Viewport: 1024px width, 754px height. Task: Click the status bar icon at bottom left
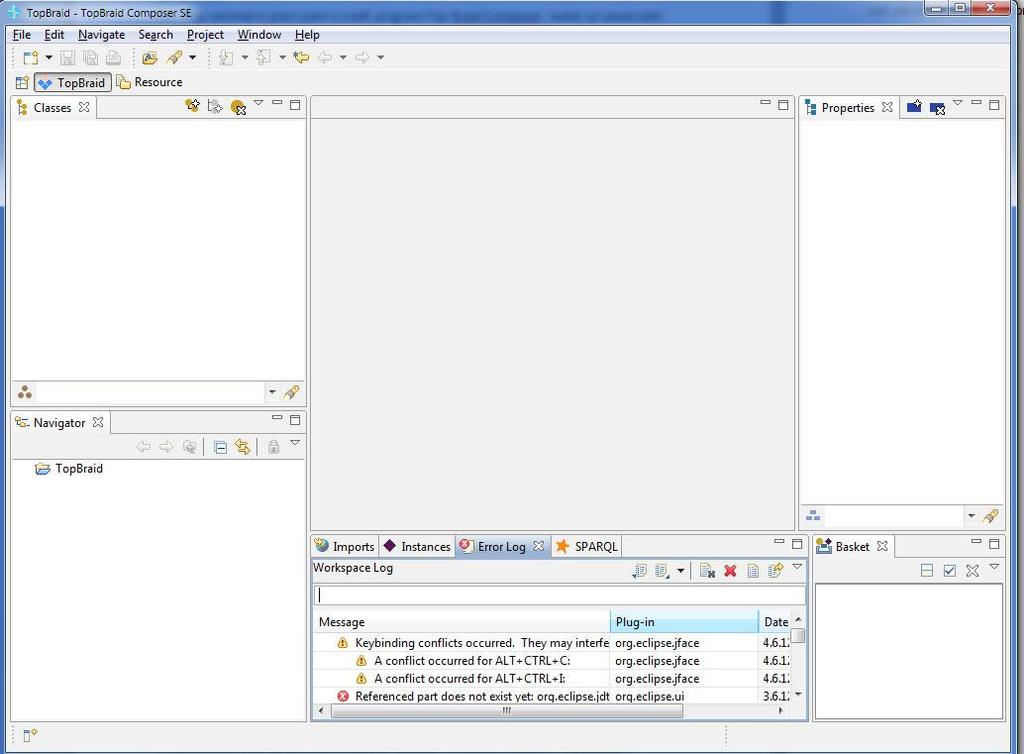[x=30, y=736]
